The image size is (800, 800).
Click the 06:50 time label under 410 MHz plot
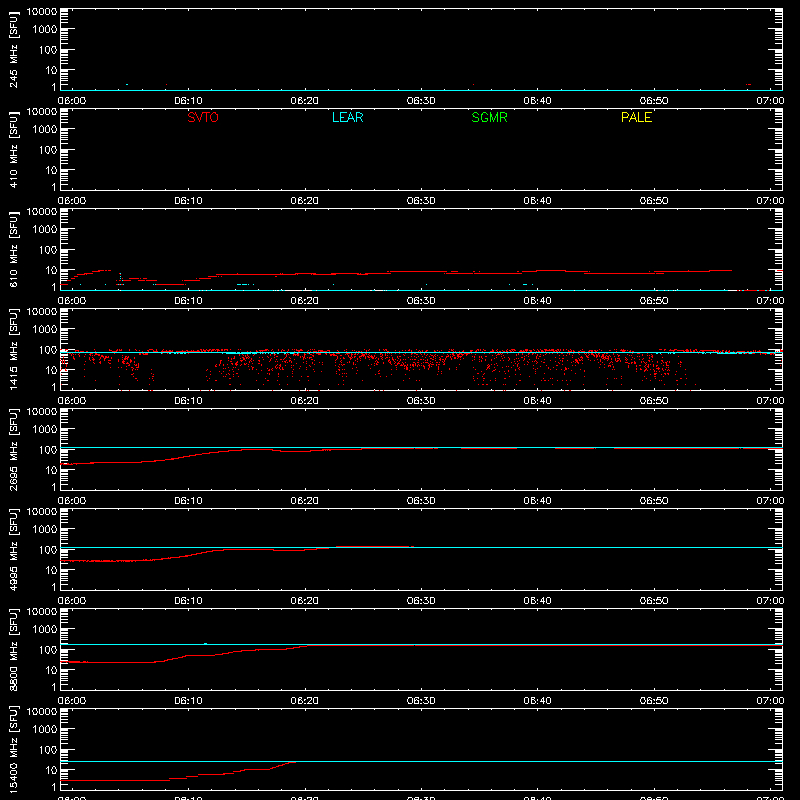pyautogui.click(x=654, y=201)
